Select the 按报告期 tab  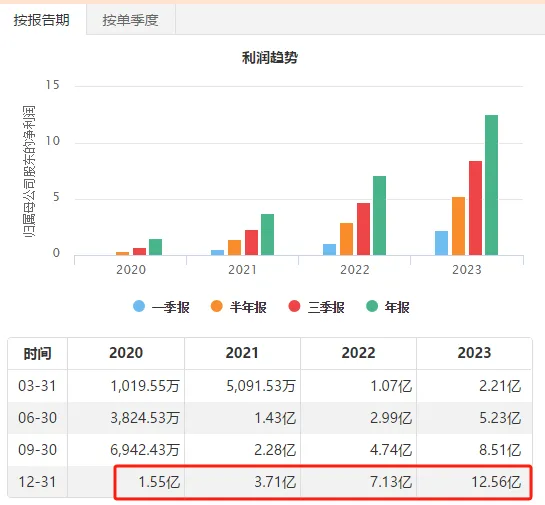click(x=42, y=20)
